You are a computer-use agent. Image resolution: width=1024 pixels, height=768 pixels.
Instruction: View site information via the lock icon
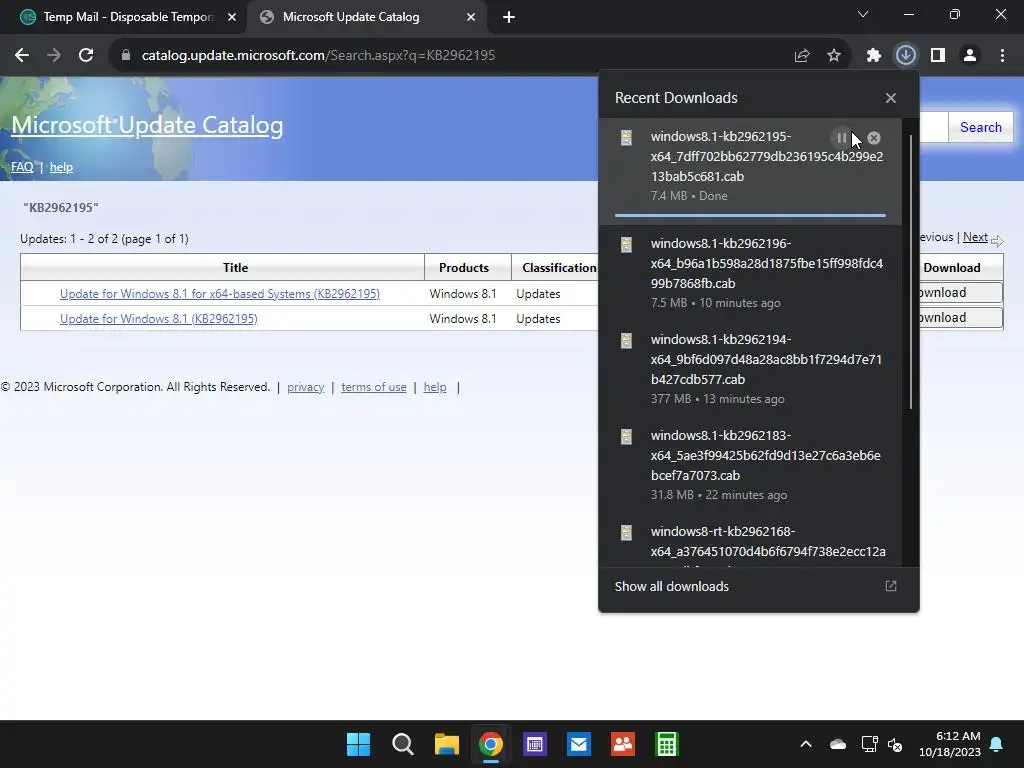point(126,56)
